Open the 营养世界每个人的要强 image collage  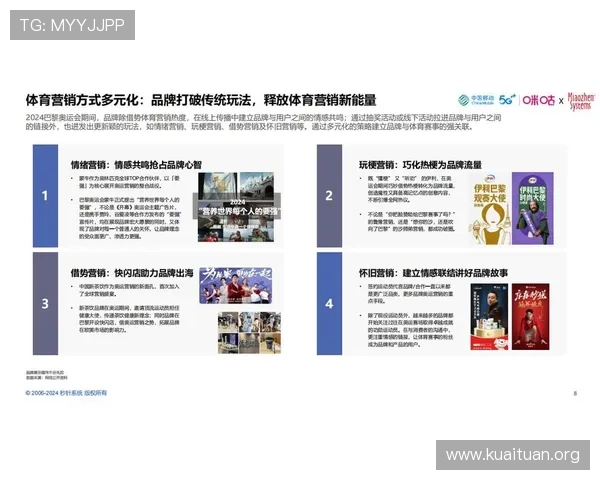[x=236, y=207]
